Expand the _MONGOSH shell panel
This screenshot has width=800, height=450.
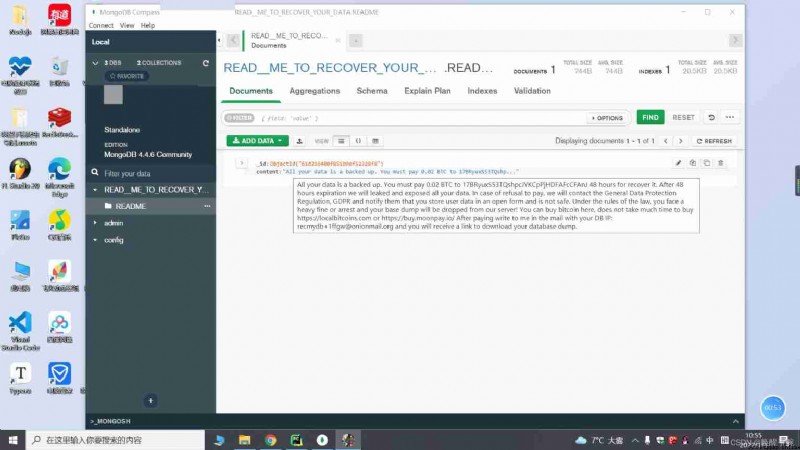click(x=735, y=421)
